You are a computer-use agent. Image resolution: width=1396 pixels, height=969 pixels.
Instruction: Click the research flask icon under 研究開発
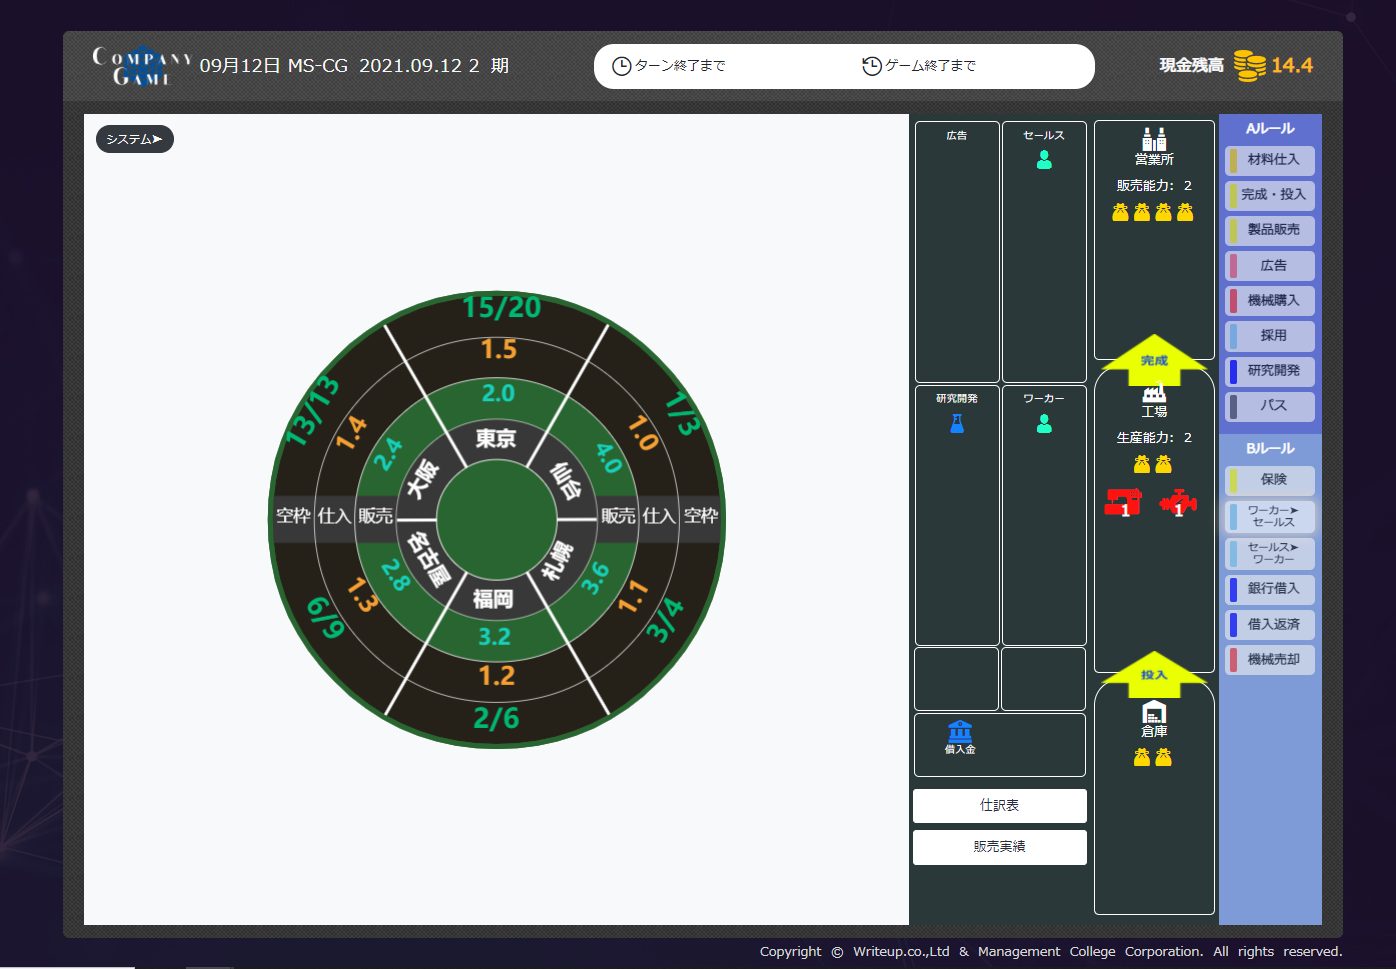[957, 424]
